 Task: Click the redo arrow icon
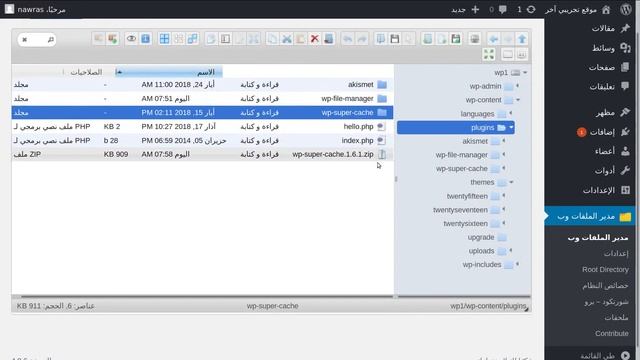coord(362,39)
